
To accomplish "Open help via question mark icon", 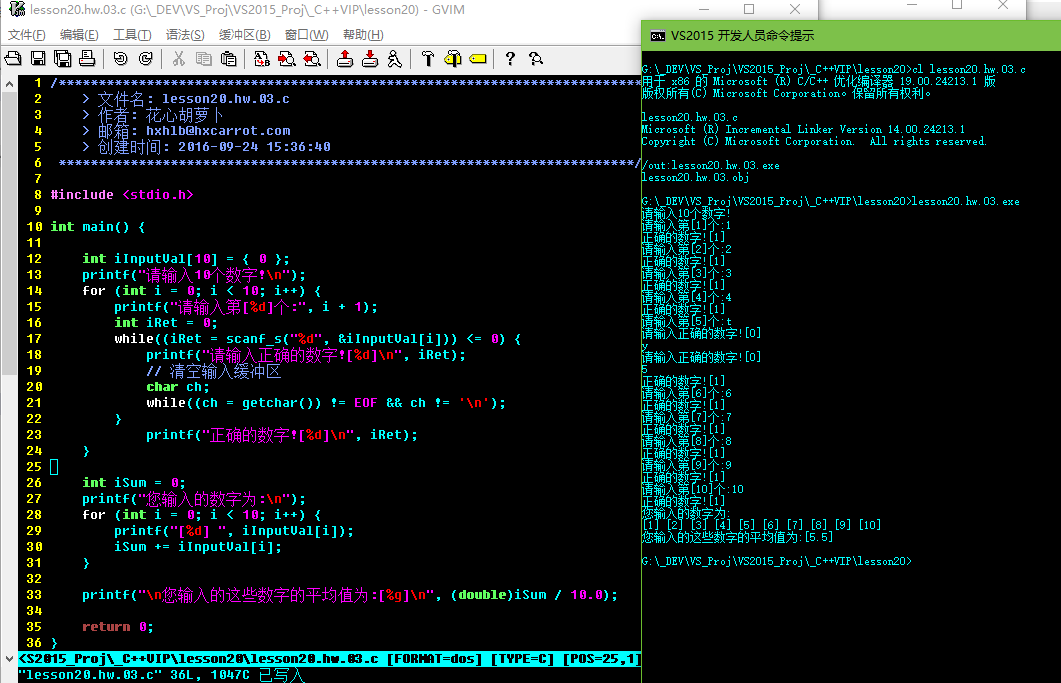I will (x=510, y=59).
